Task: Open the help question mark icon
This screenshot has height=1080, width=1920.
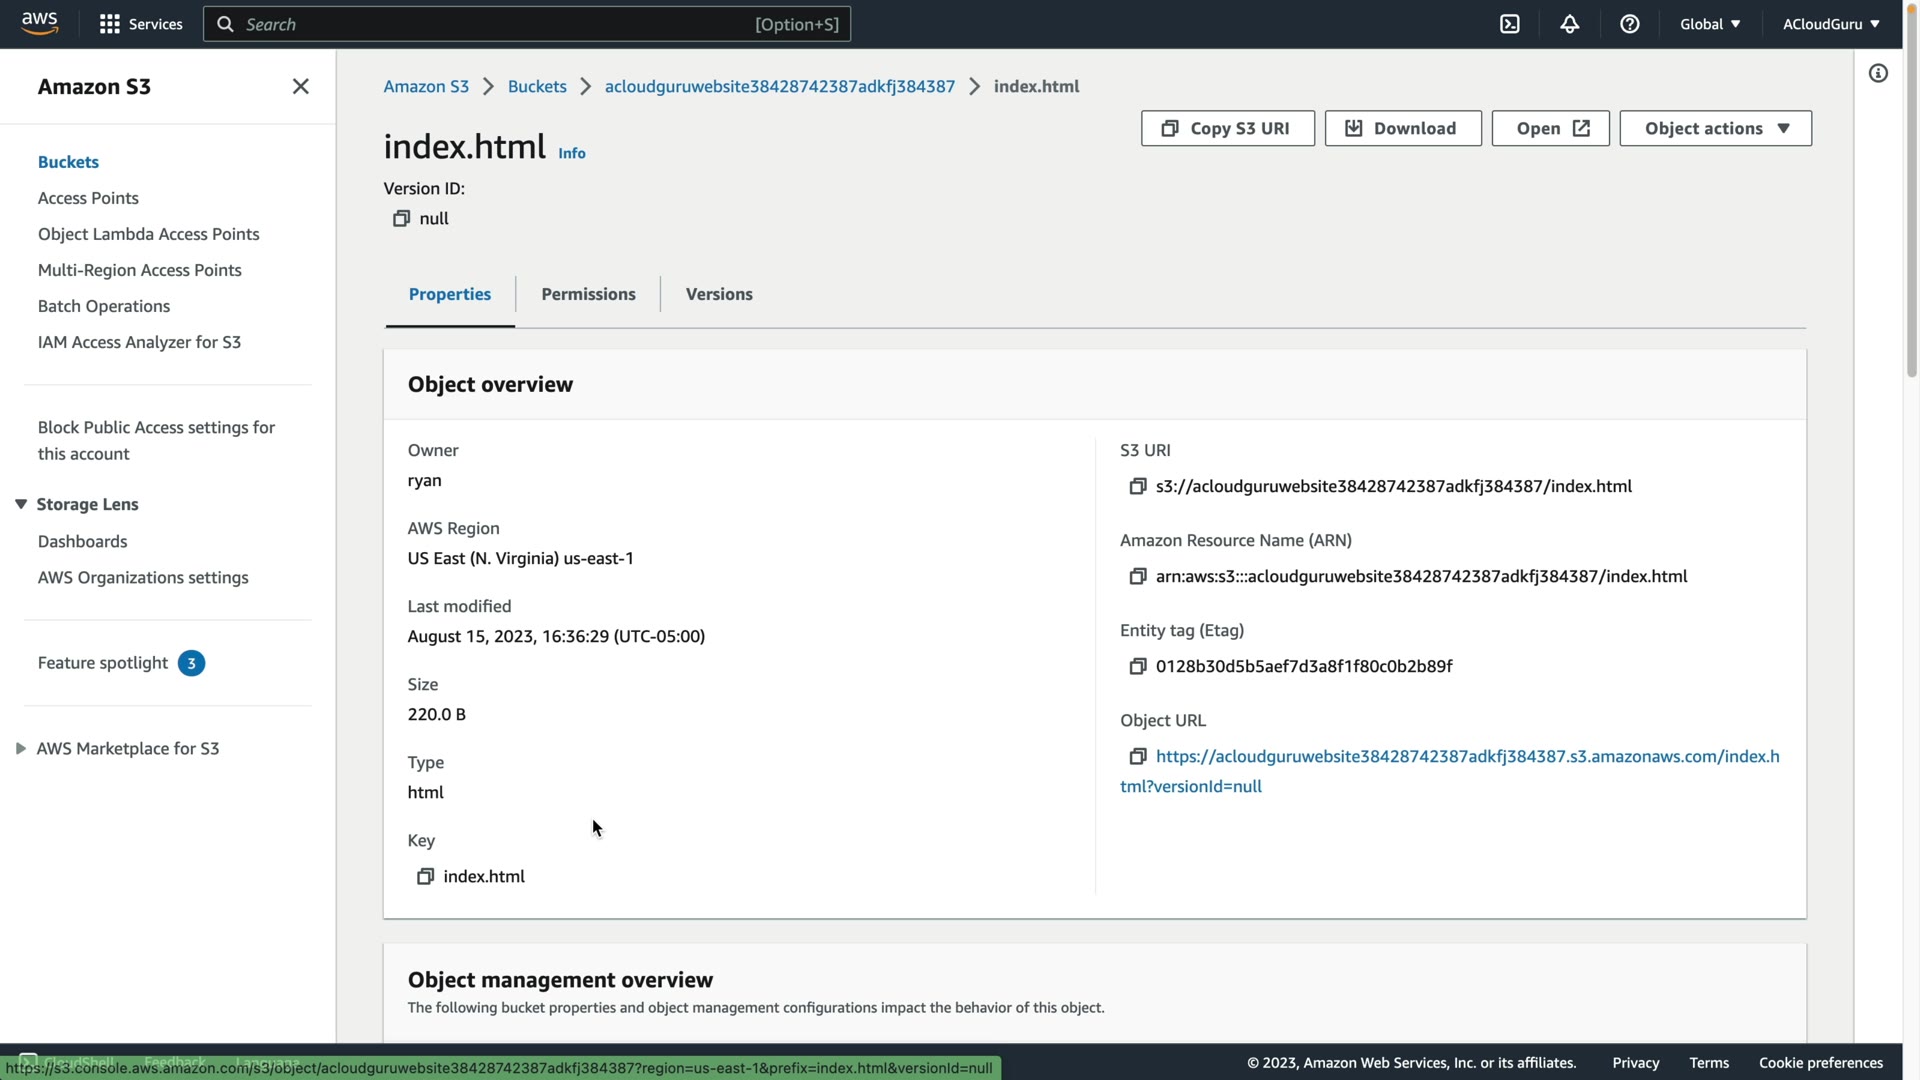Action: coord(1629,24)
